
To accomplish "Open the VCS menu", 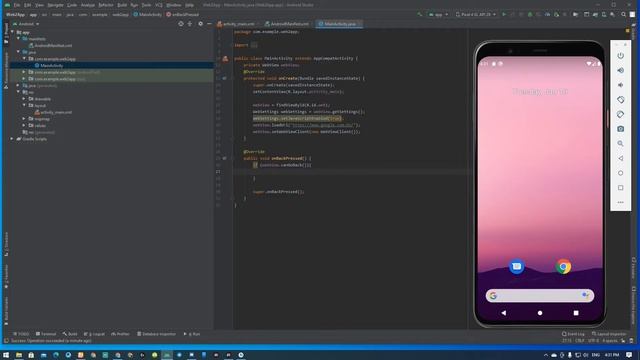I will 158,5.
